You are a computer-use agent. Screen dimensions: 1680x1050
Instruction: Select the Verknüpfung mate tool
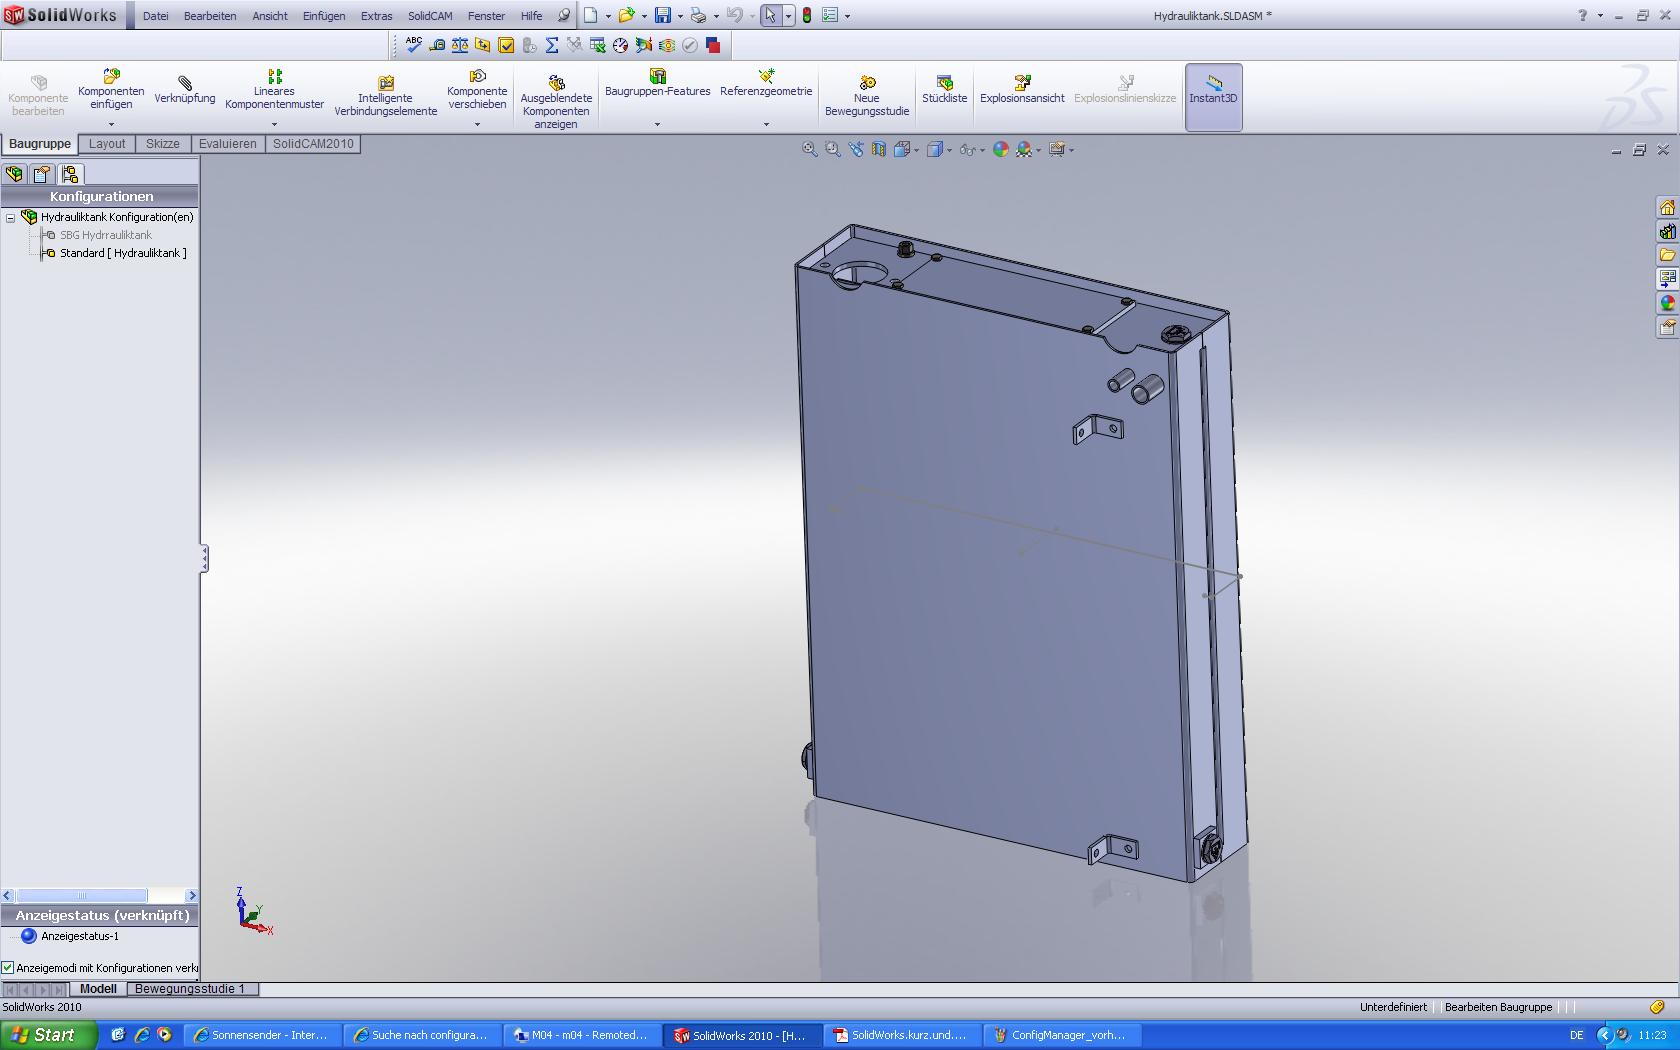(x=185, y=84)
